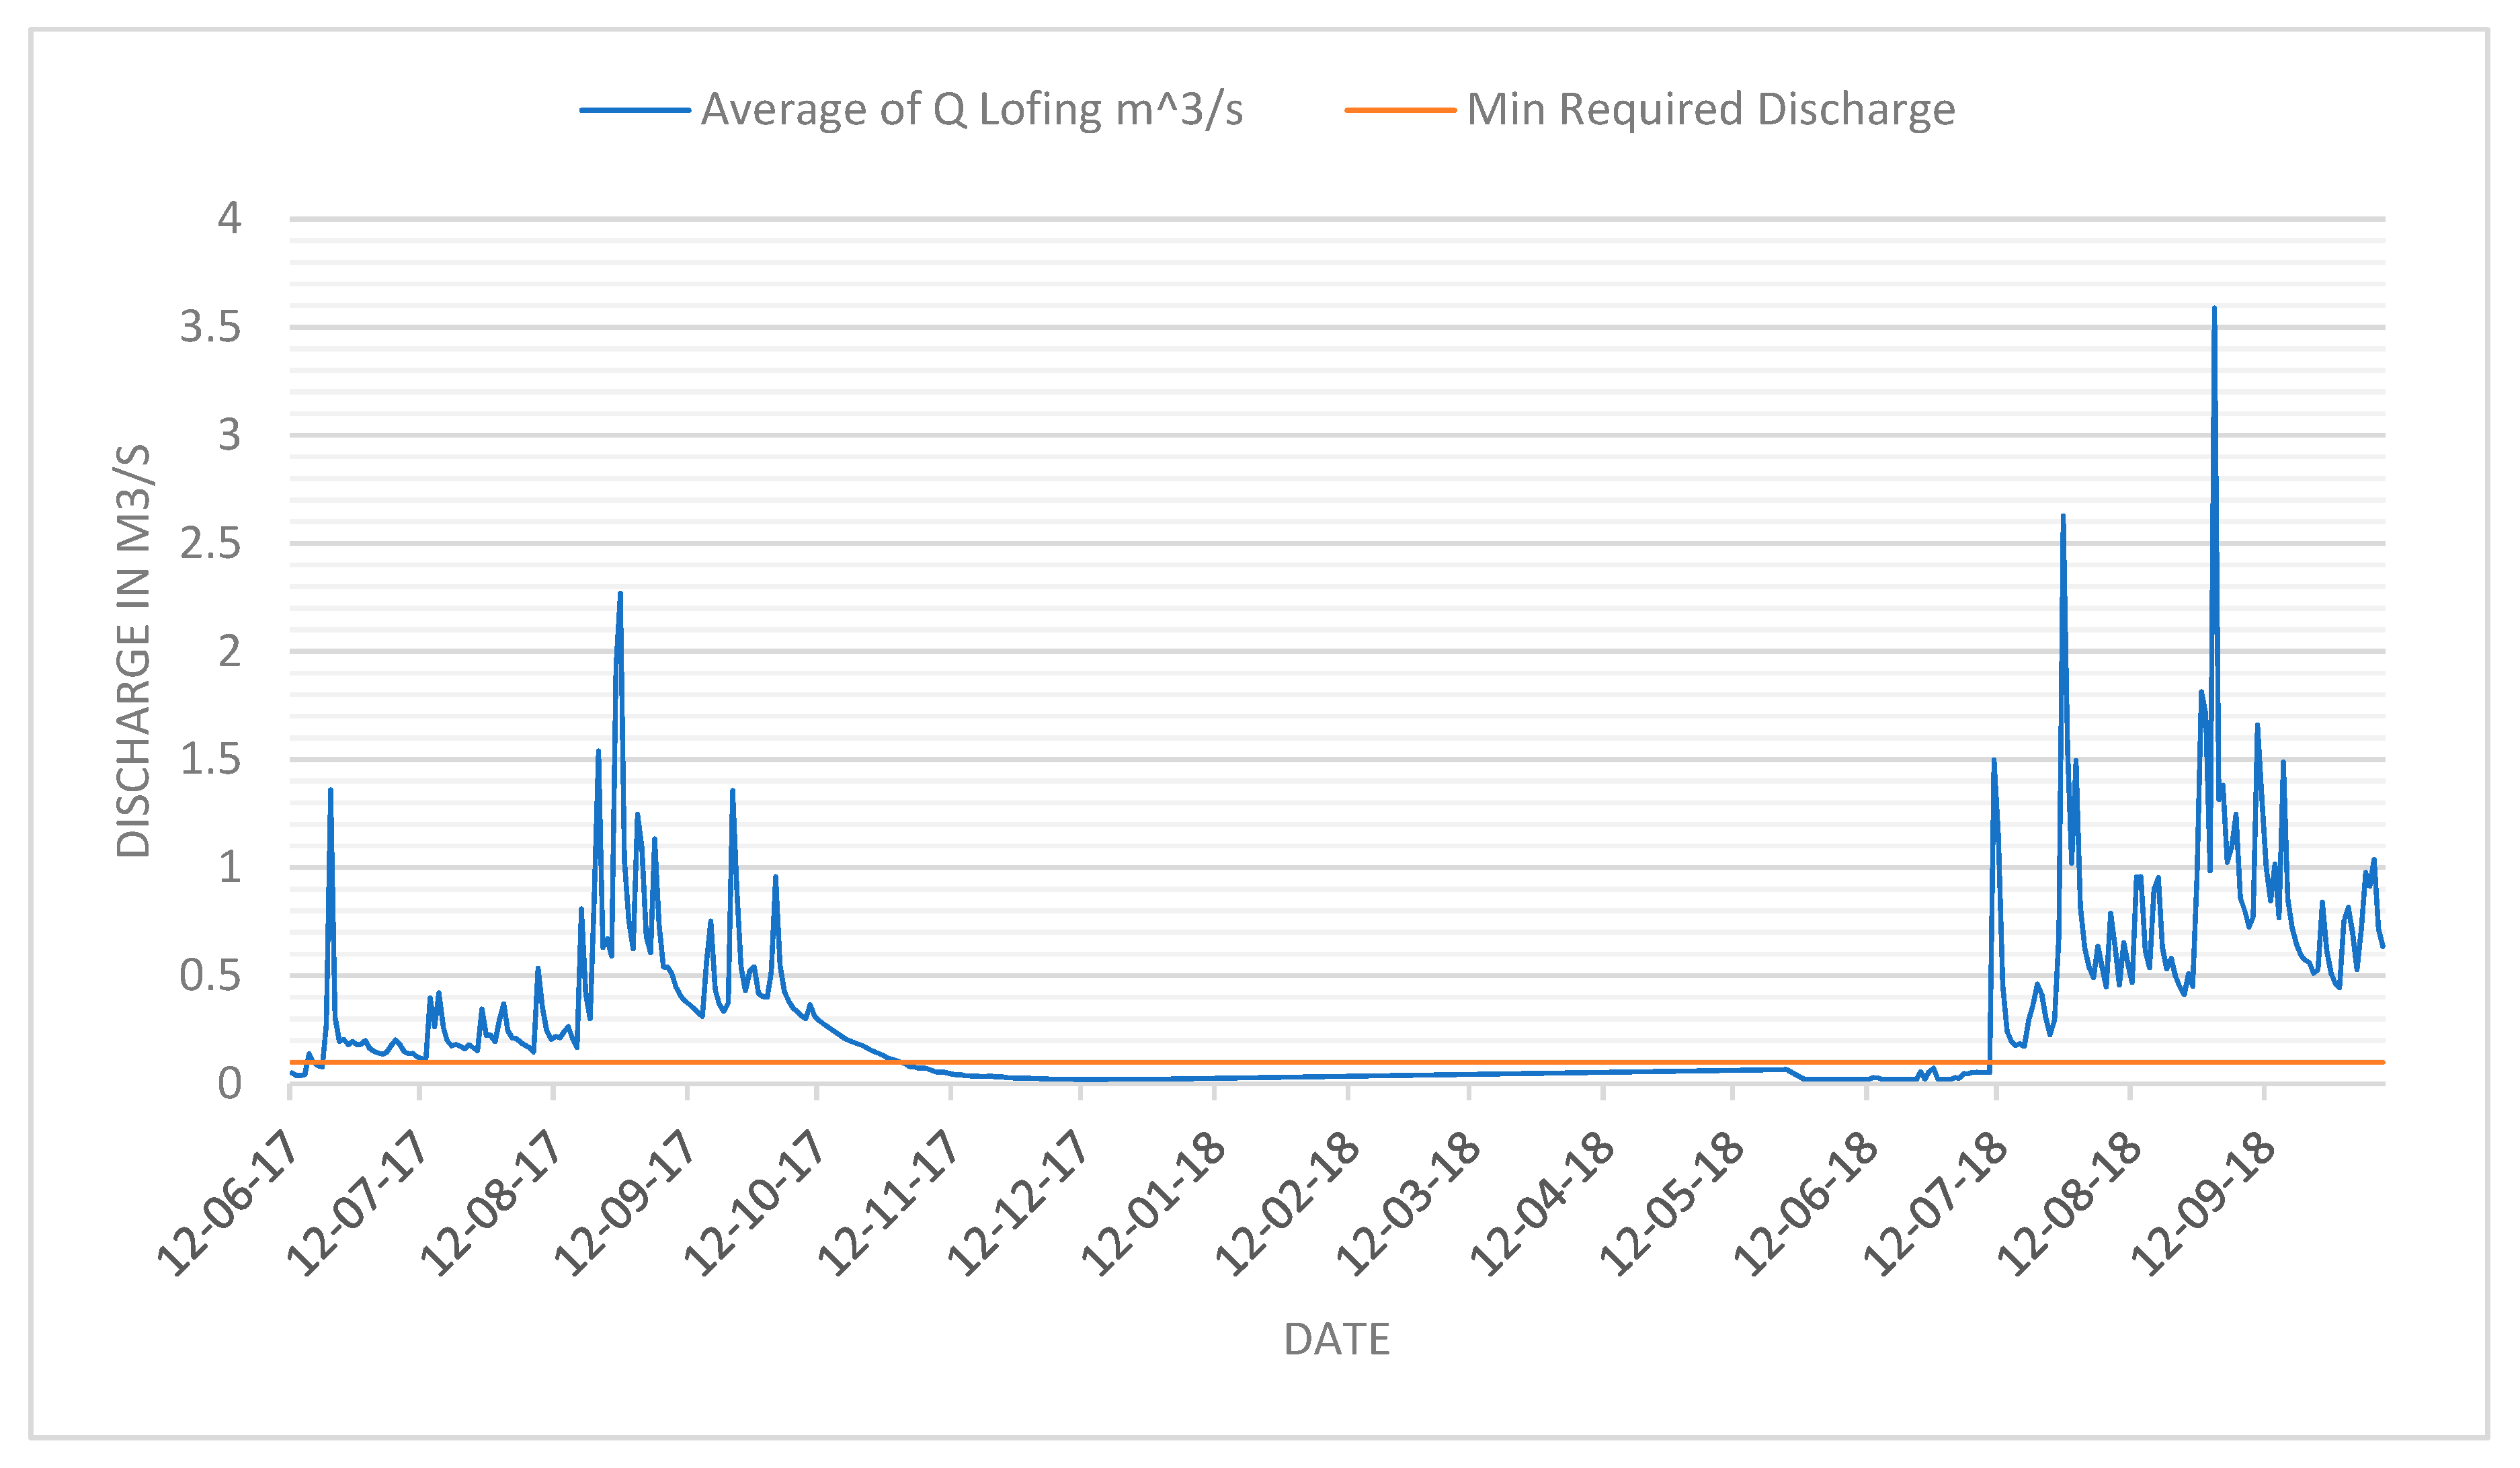2520x1468 pixels.
Task: Click the y-axis value 1.5
Action: (x=210, y=759)
